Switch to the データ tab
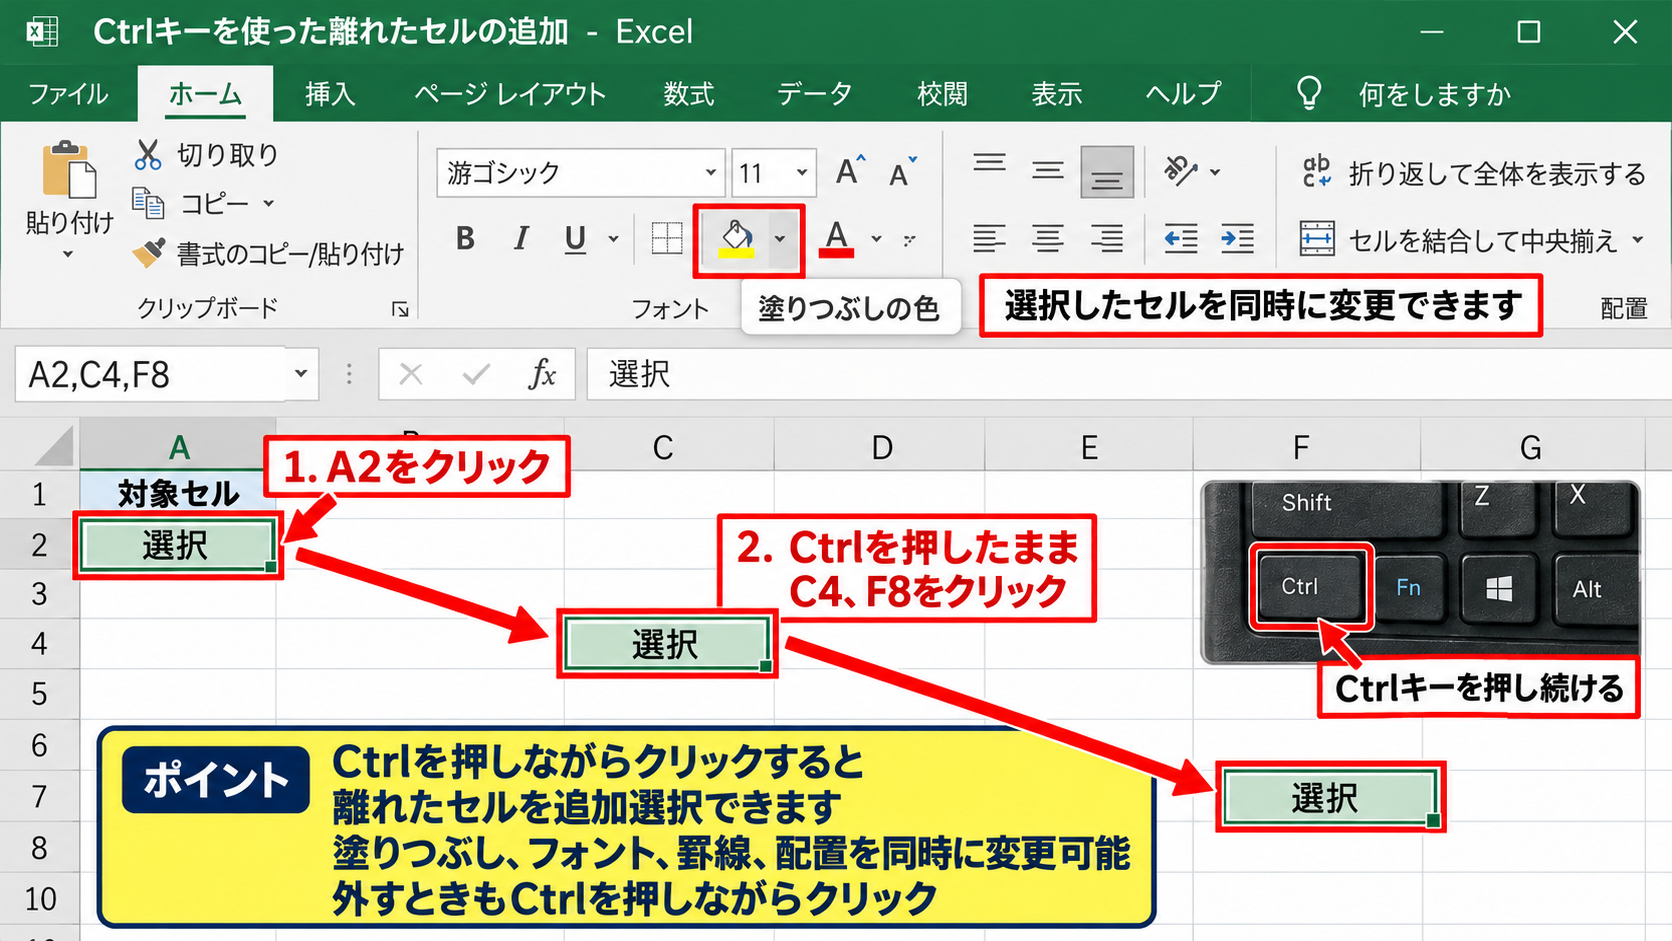Image resolution: width=1672 pixels, height=941 pixels. click(x=814, y=94)
